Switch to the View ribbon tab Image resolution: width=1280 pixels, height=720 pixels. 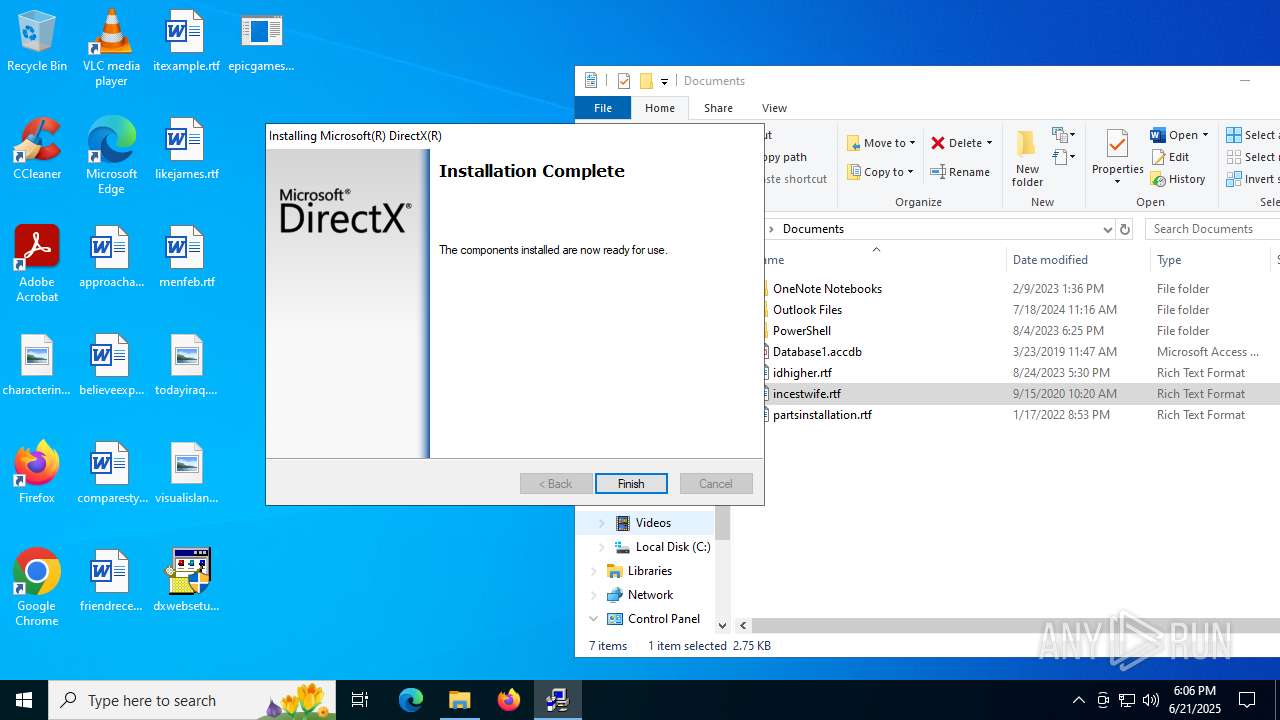pyautogui.click(x=774, y=108)
